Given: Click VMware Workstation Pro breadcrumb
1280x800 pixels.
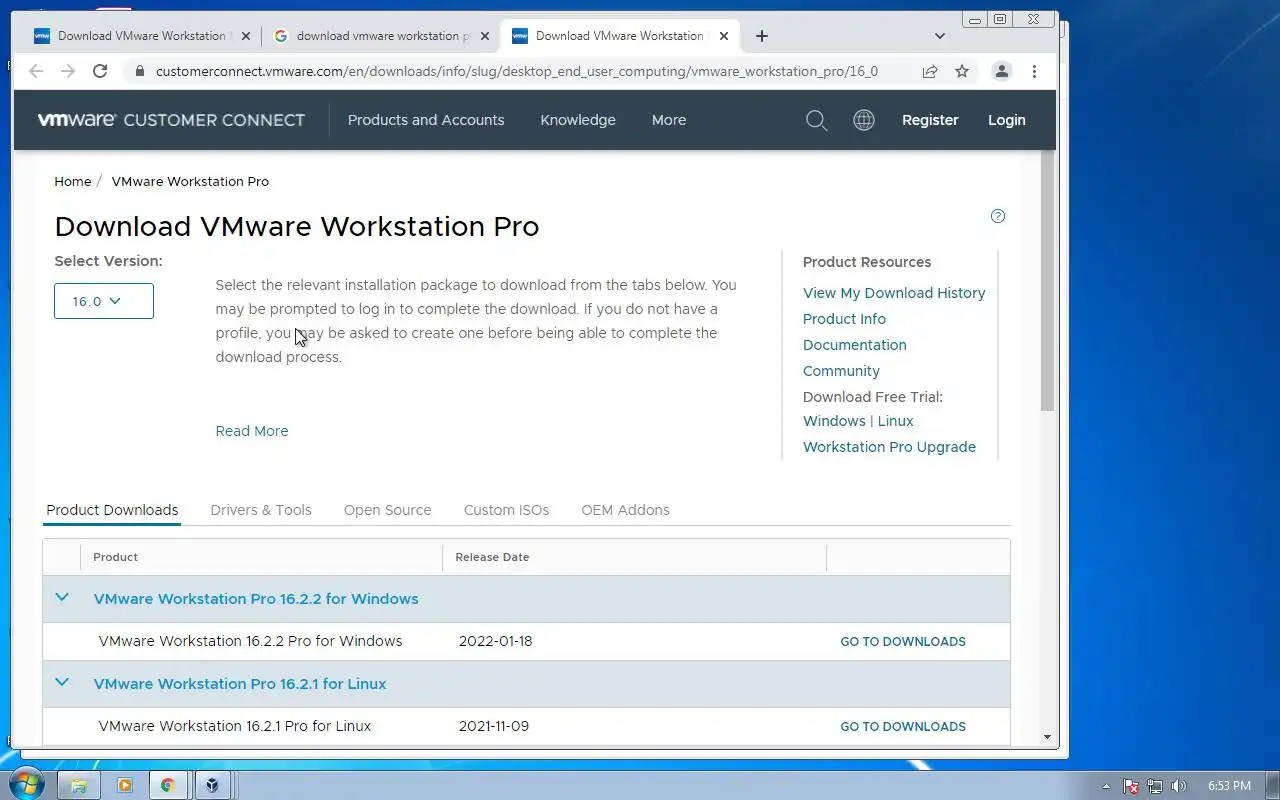Looking at the screenshot, I should (190, 181).
